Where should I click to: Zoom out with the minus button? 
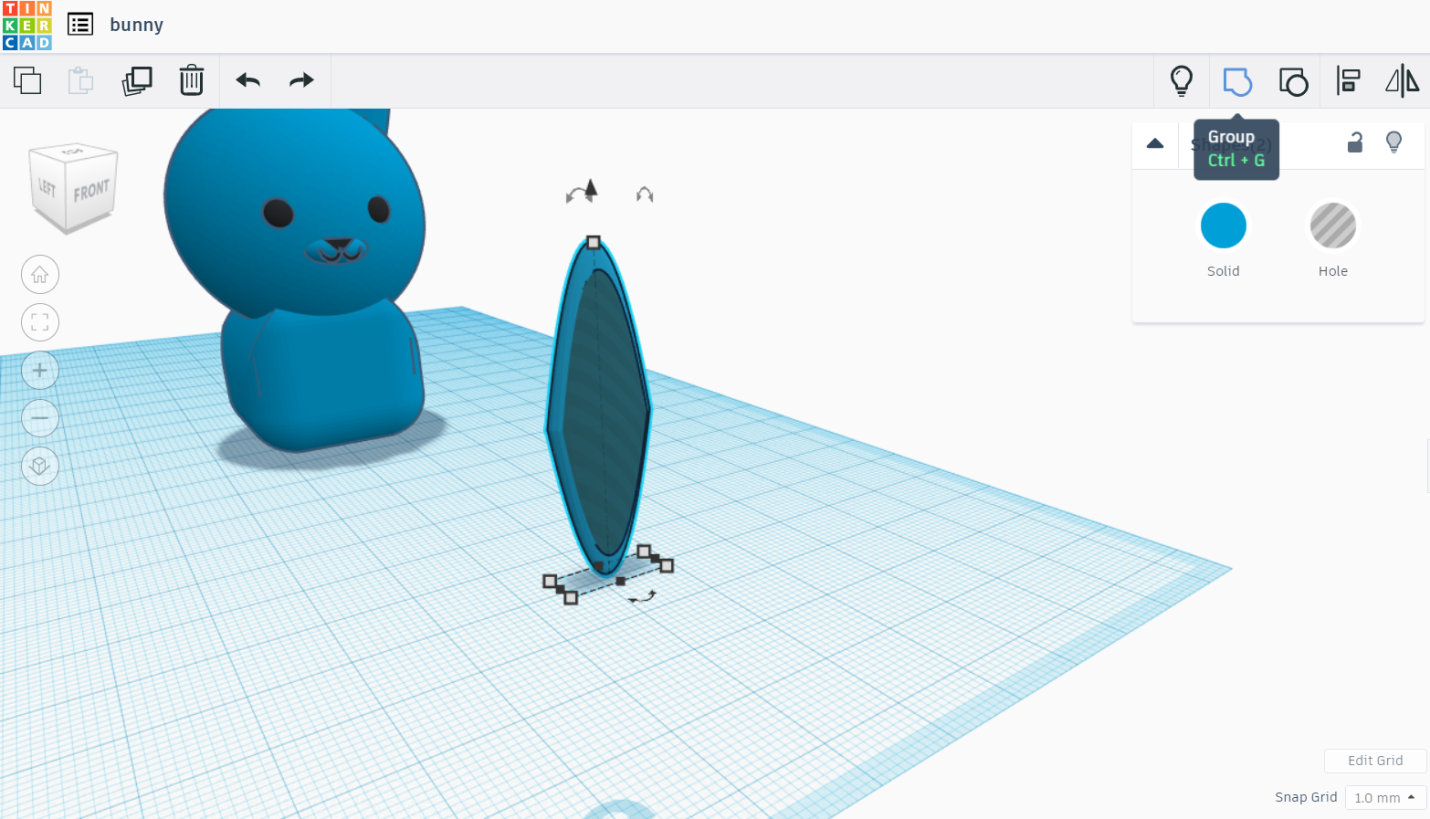coord(40,418)
